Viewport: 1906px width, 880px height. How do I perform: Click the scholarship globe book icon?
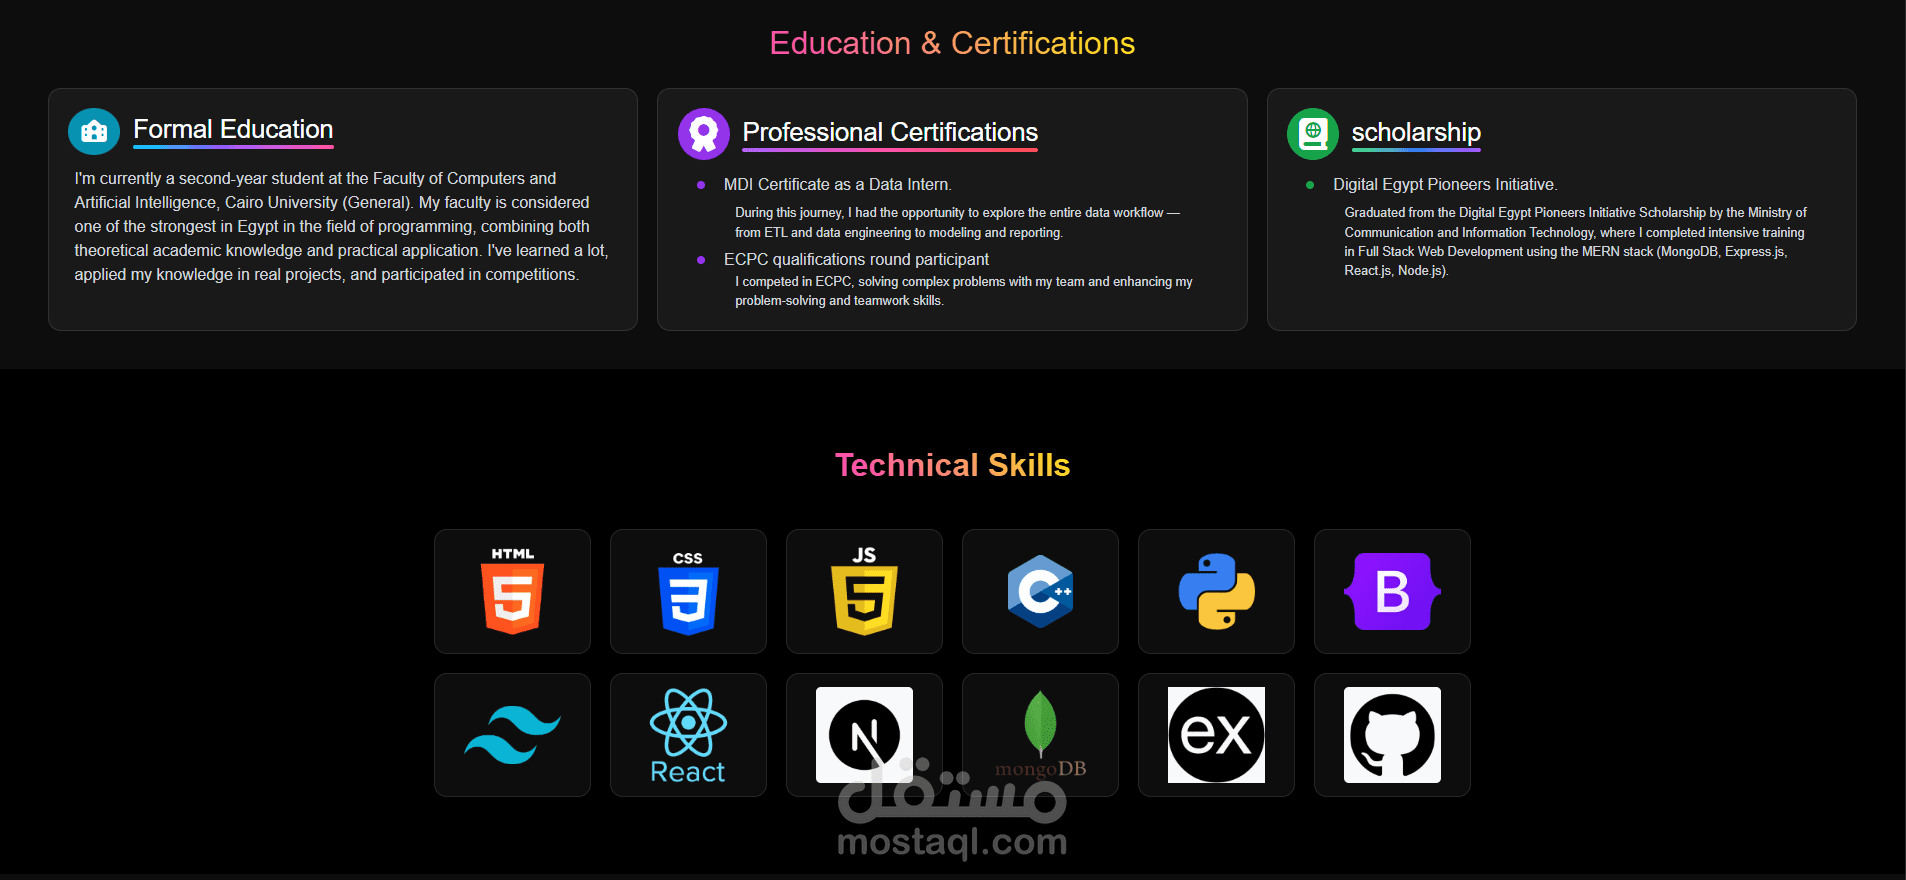[1313, 133]
